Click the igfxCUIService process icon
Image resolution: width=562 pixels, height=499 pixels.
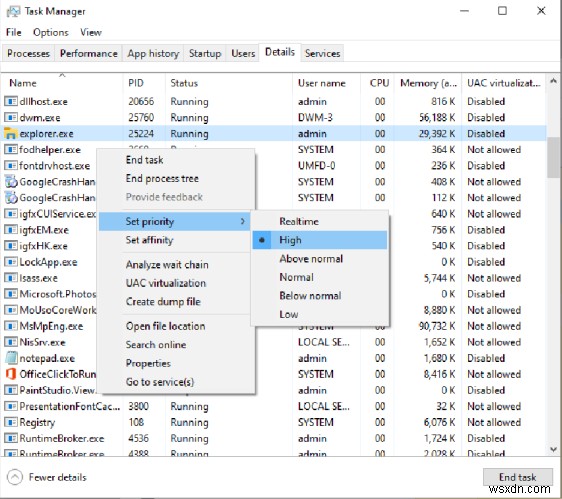tap(10, 214)
